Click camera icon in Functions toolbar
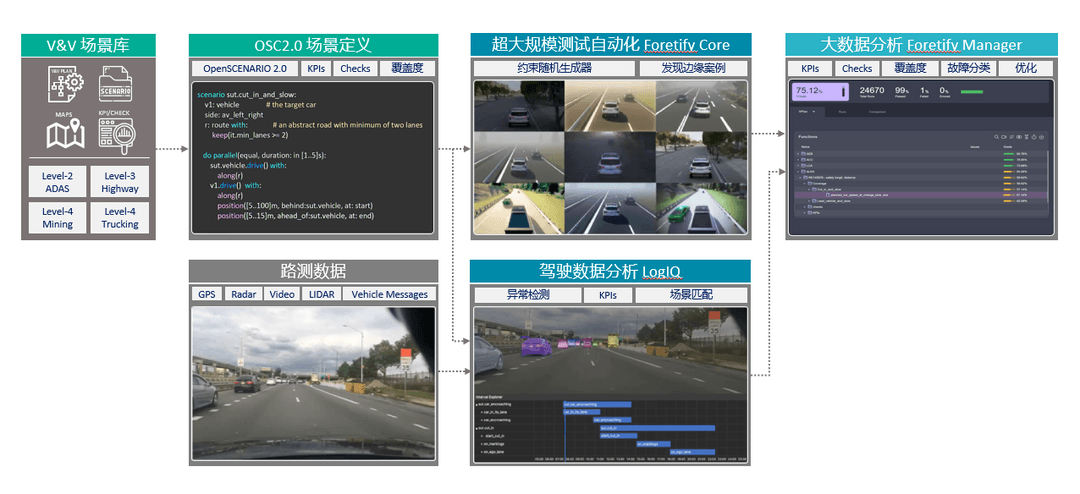The image size is (1080, 494). point(1004,137)
